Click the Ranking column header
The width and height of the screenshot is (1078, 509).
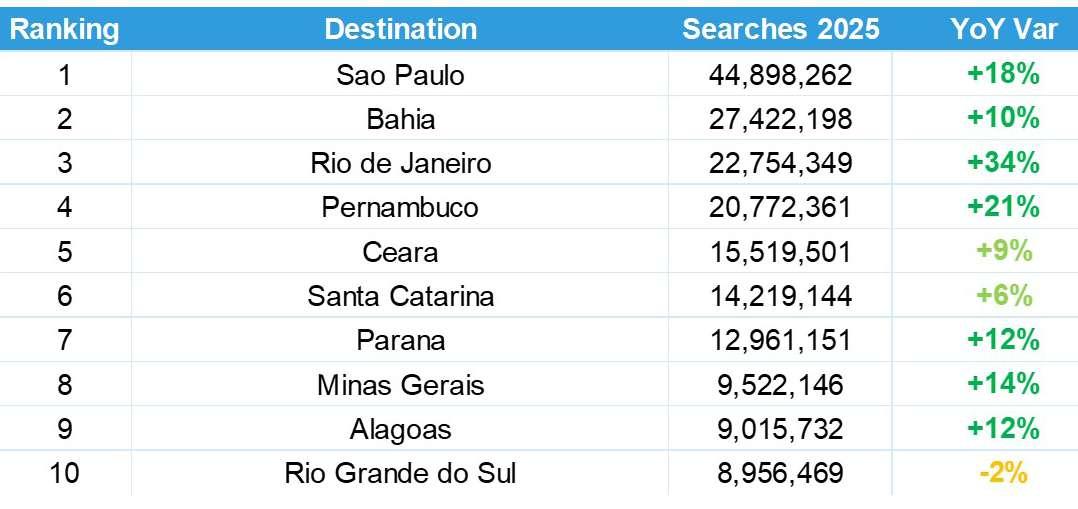pyautogui.click(x=65, y=29)
